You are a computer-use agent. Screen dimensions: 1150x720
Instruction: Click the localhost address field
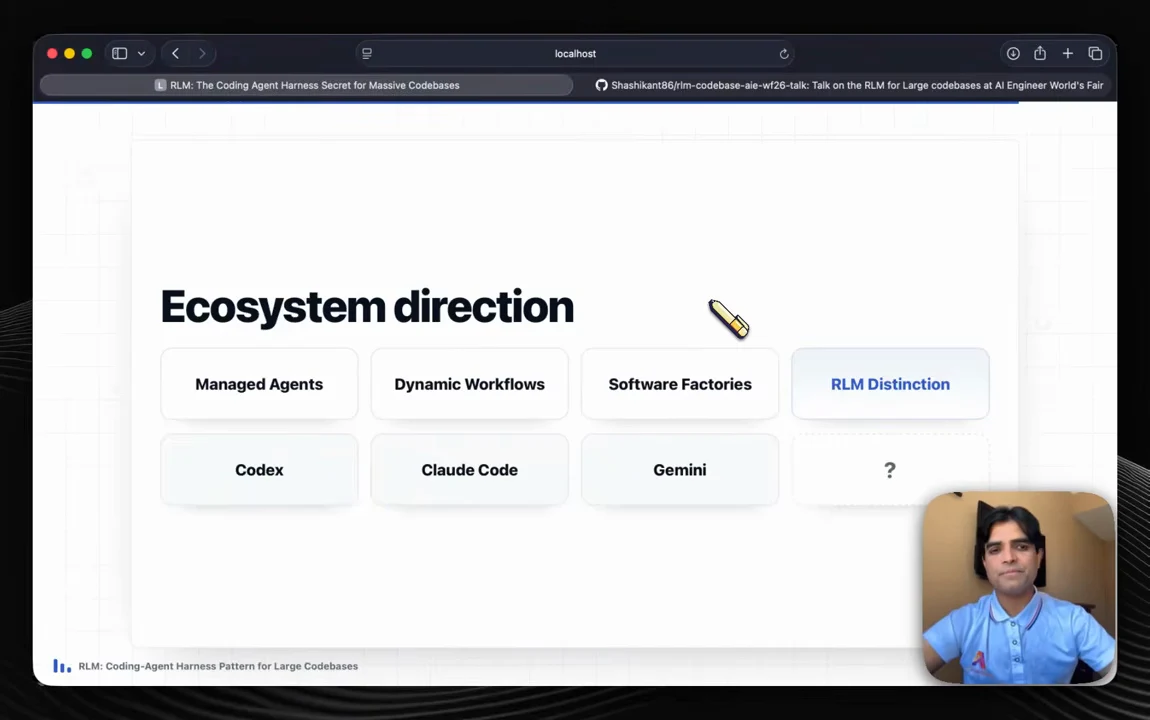click(575, 54)
